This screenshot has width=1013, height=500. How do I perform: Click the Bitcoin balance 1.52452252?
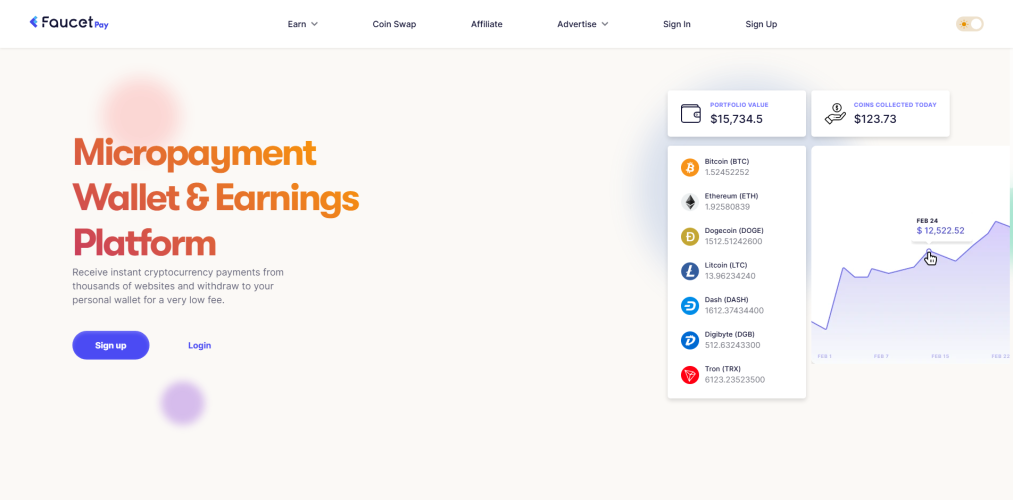pyautogui.click(x=727, y=172)
